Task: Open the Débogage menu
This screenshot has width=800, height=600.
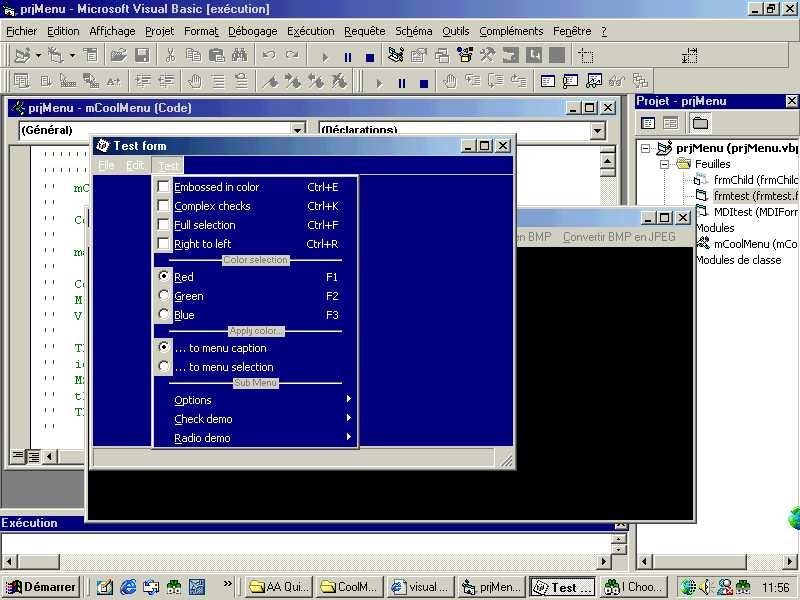Action: (252, 31)
